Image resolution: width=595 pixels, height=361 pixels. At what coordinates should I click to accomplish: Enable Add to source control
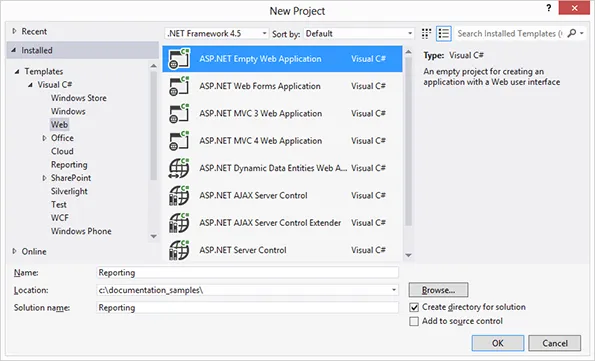414,322
